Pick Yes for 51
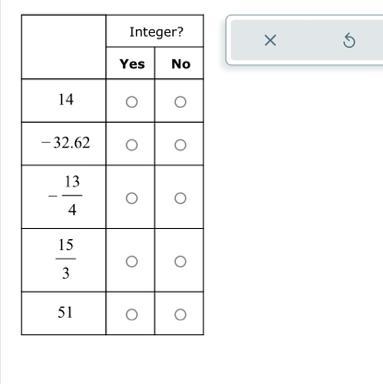The height and width of the screenshot is (384, 383). point(132,314)
